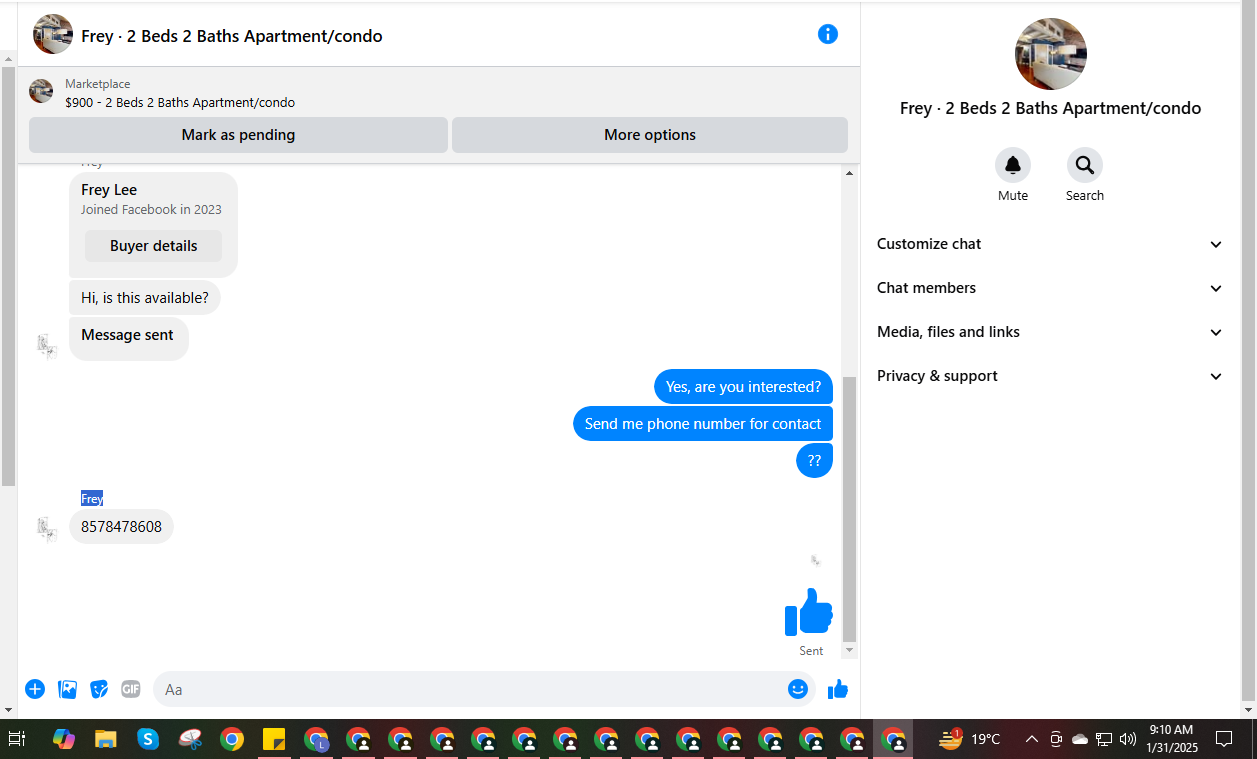
Task: Choose a GIF with the GIF icon
Action: coord(131,689)
